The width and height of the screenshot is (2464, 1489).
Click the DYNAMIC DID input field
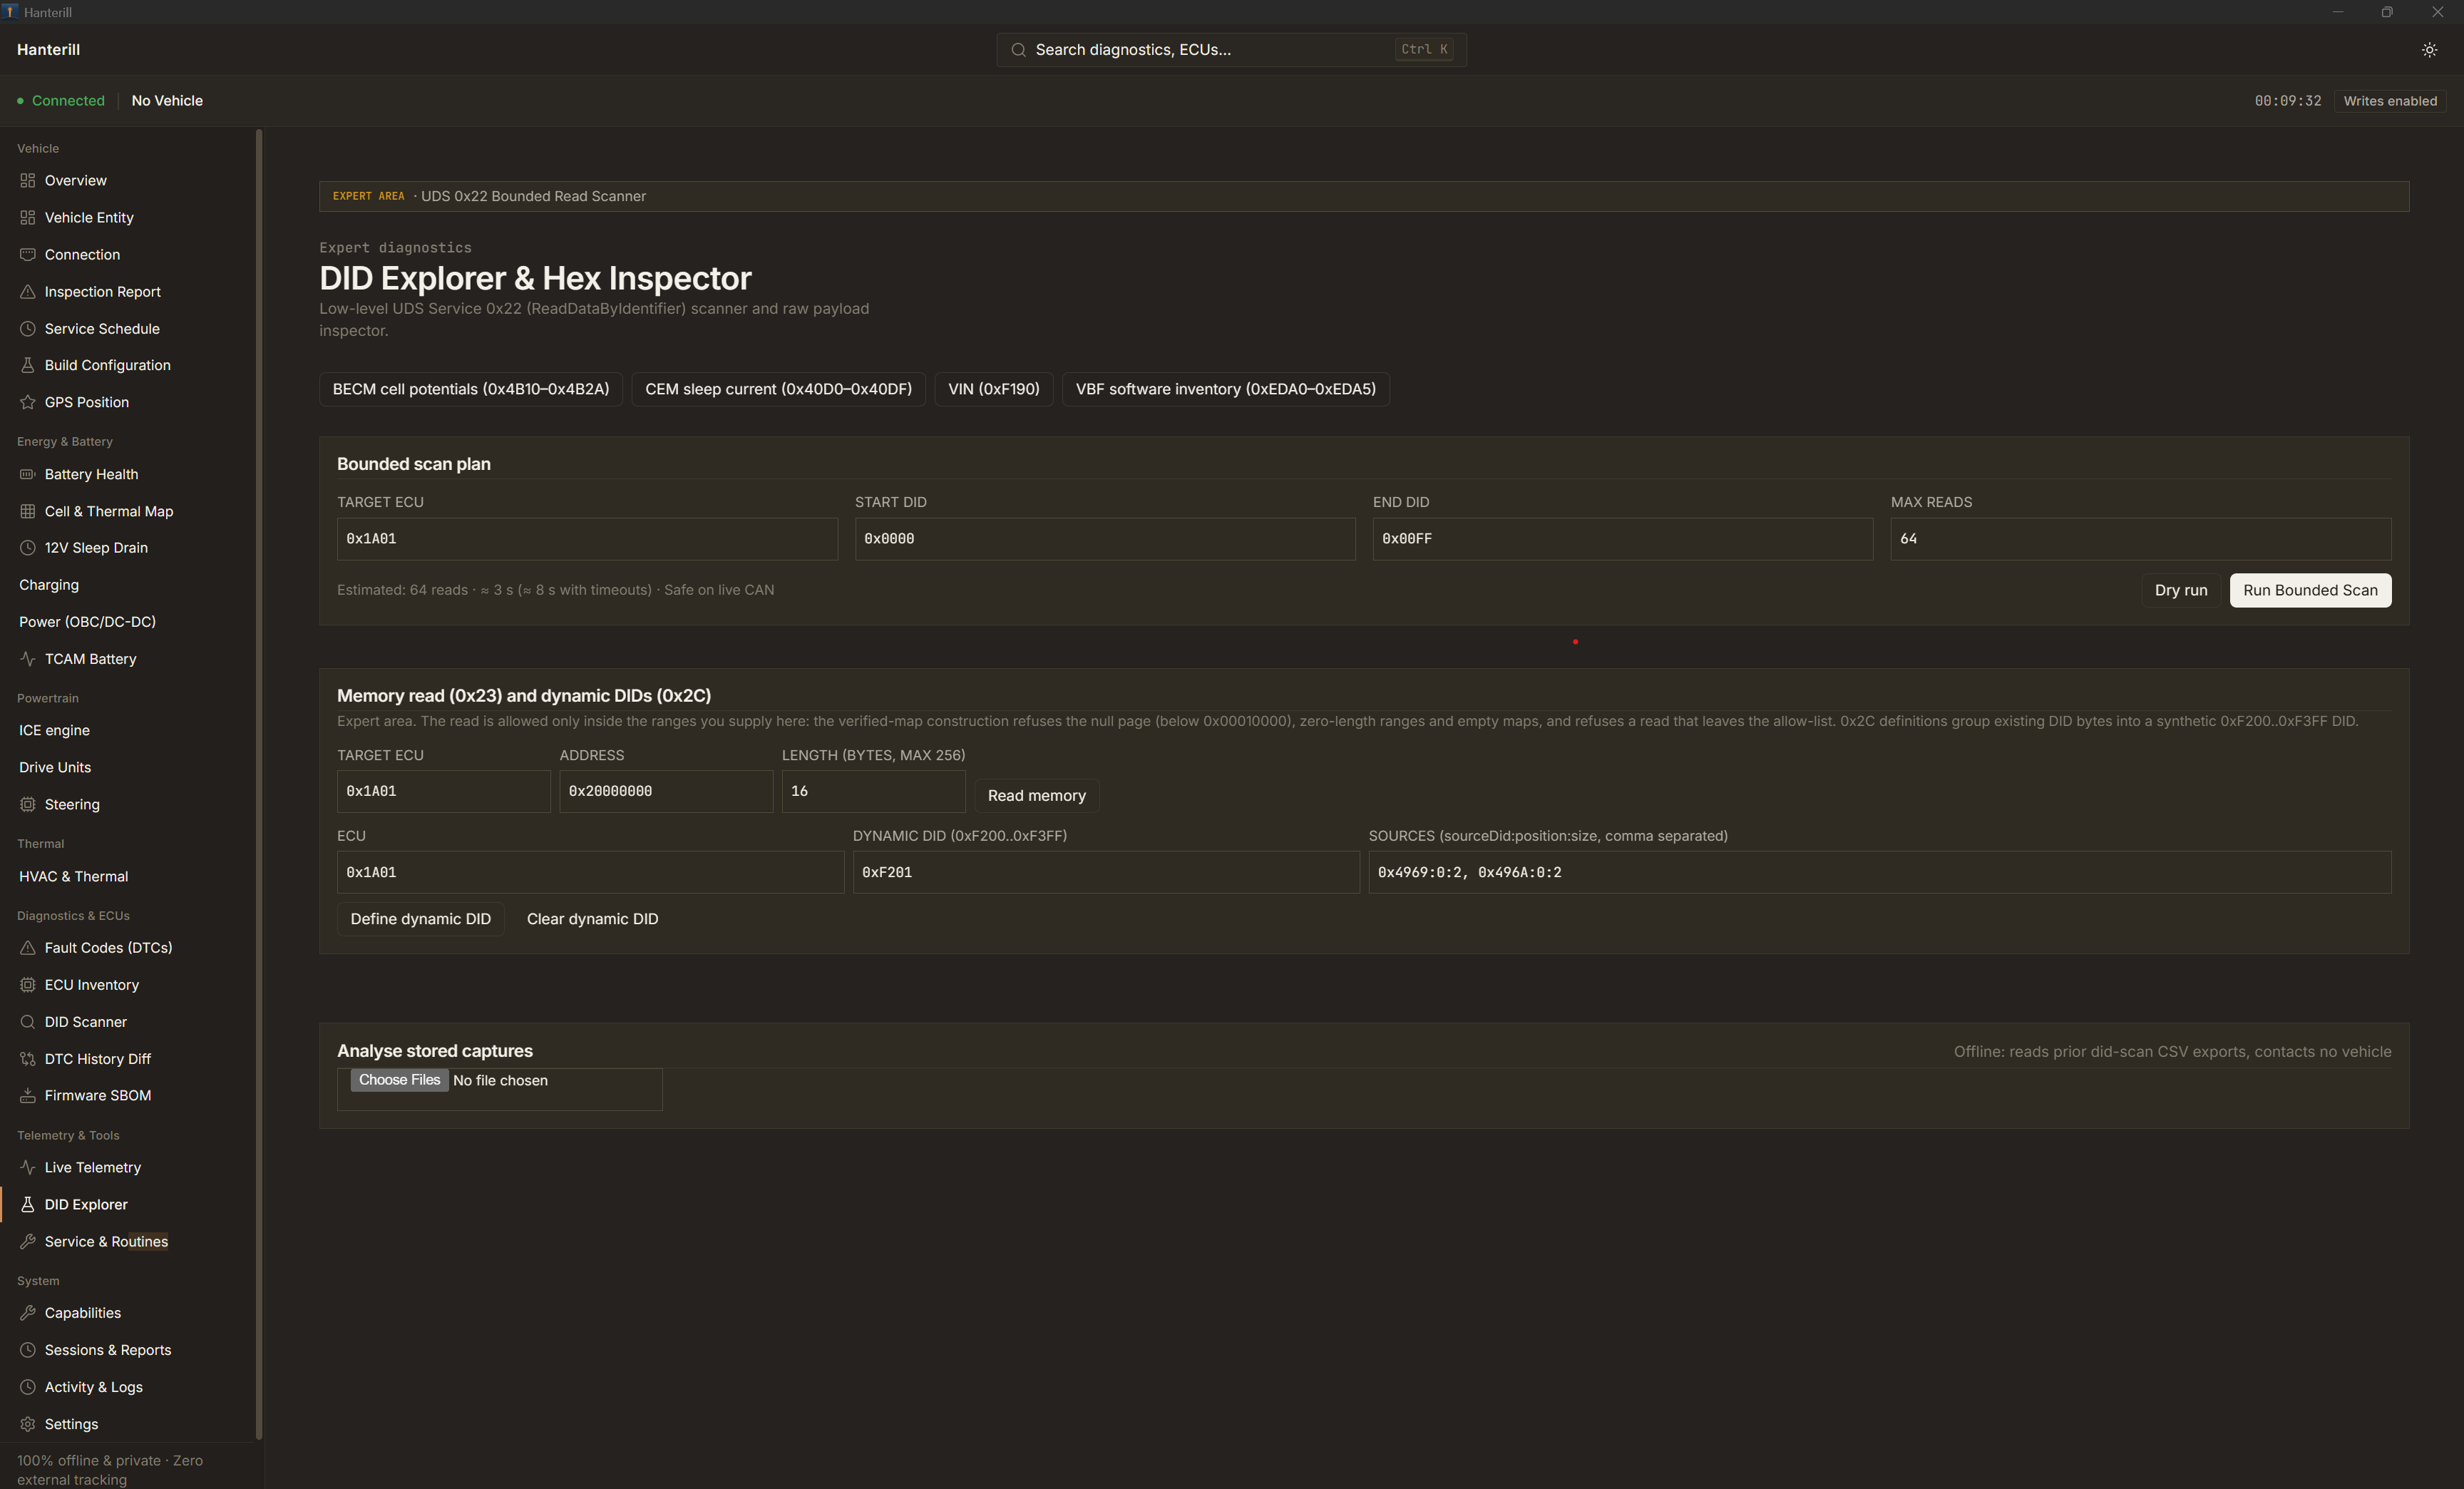(1105, 872)
